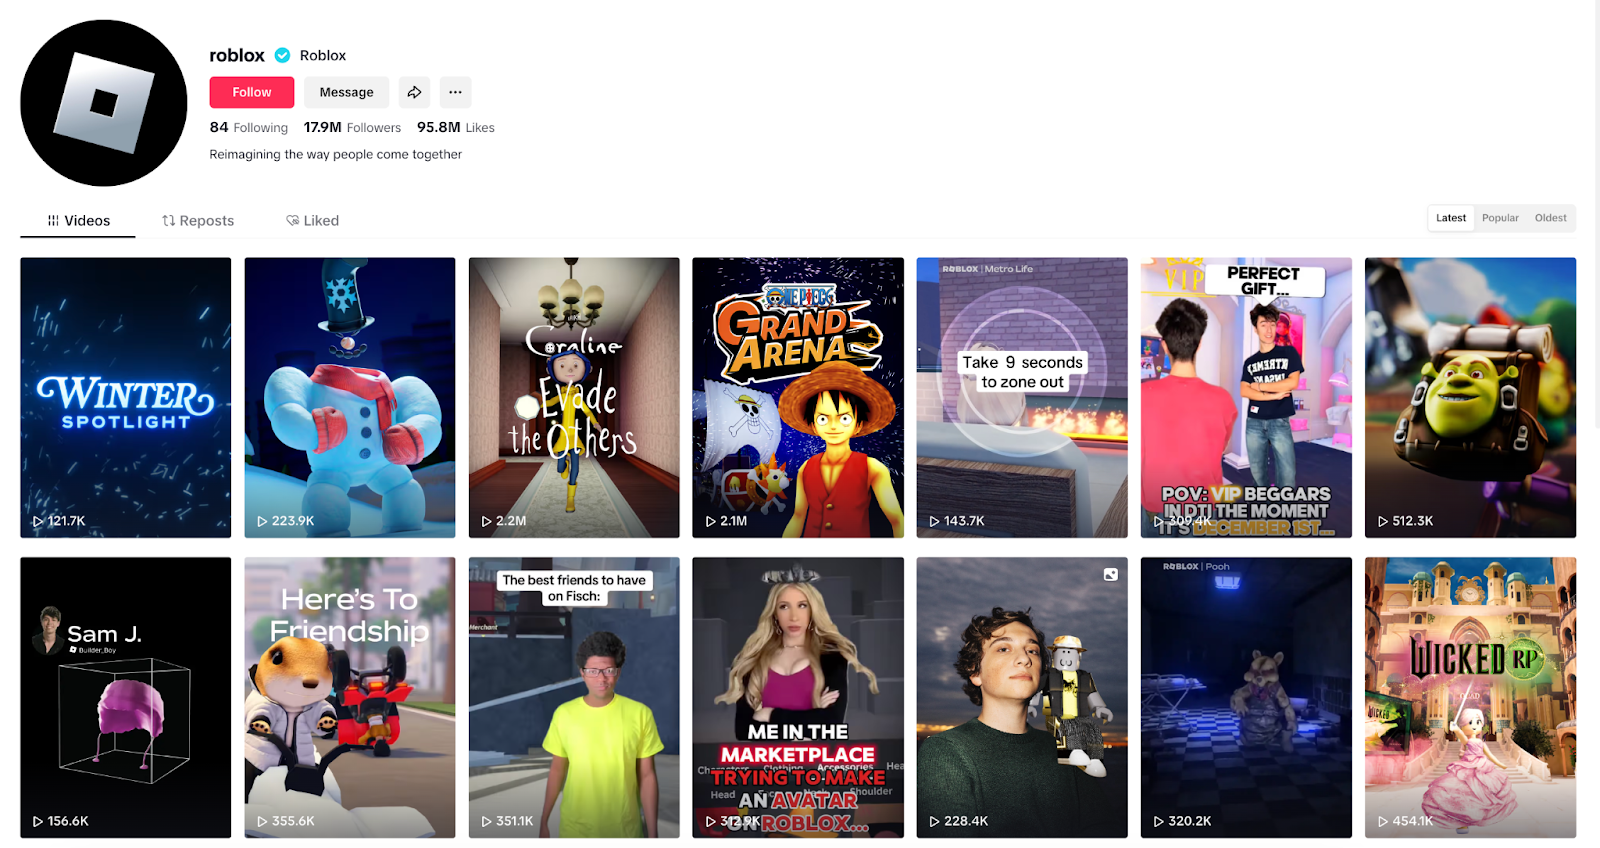Open the Roblox Pooh dark room video
The width and height of the screenshot is (1600, 848).
[1246, 697]
